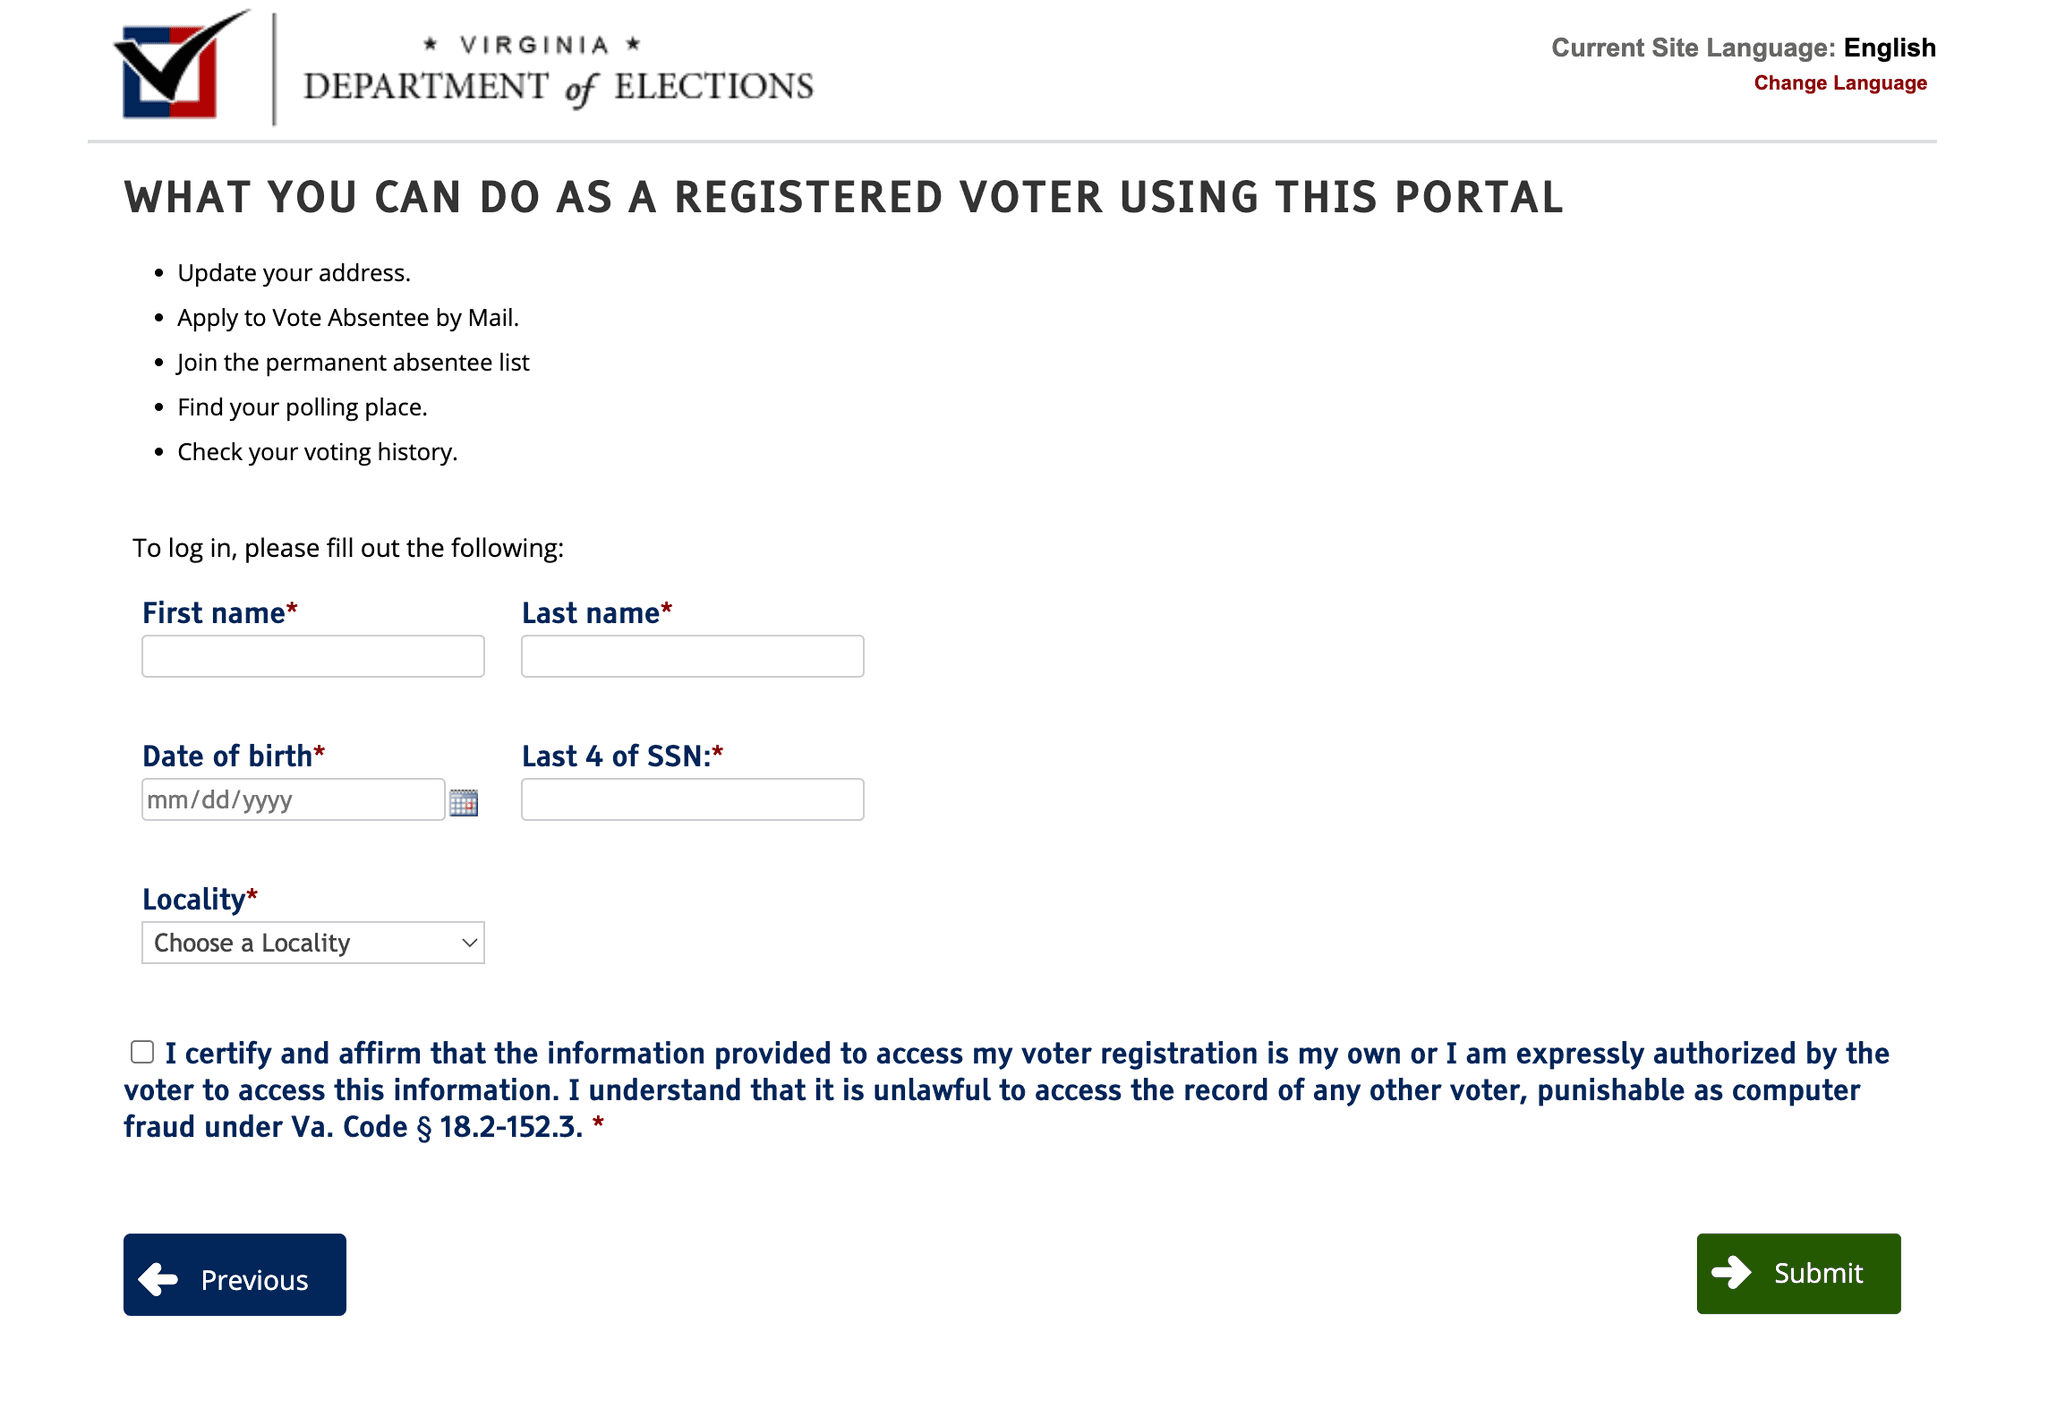Click the Apply to Vote Absentee by Mail text
The width and height of the screenshot is (2048, 1427).
coord(349,317)
